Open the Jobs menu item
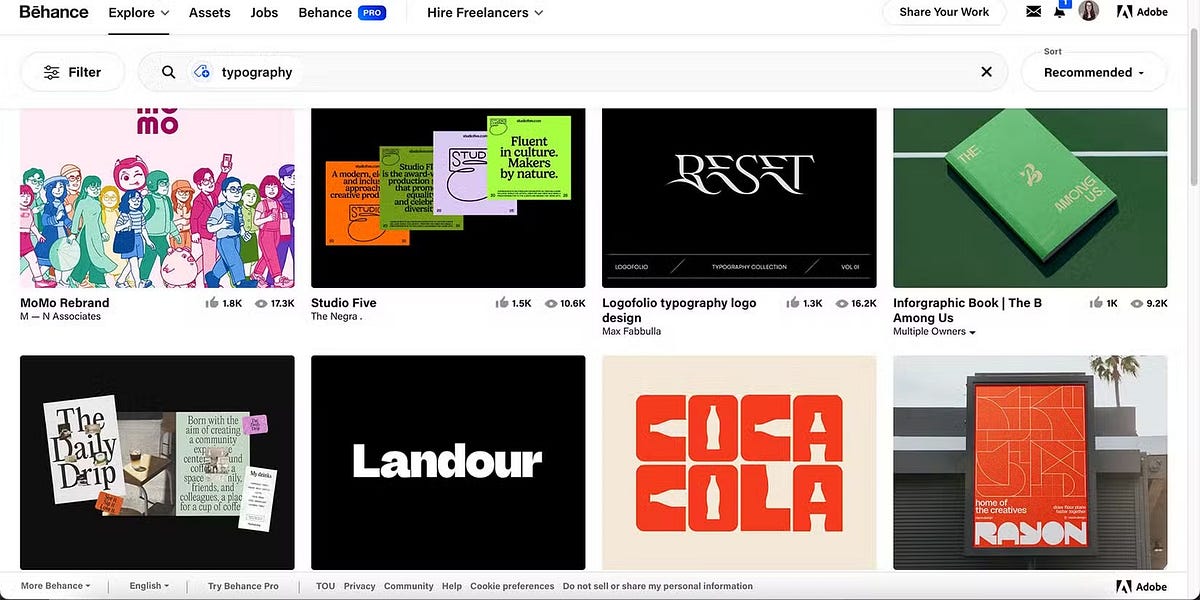 coord(264,13)
